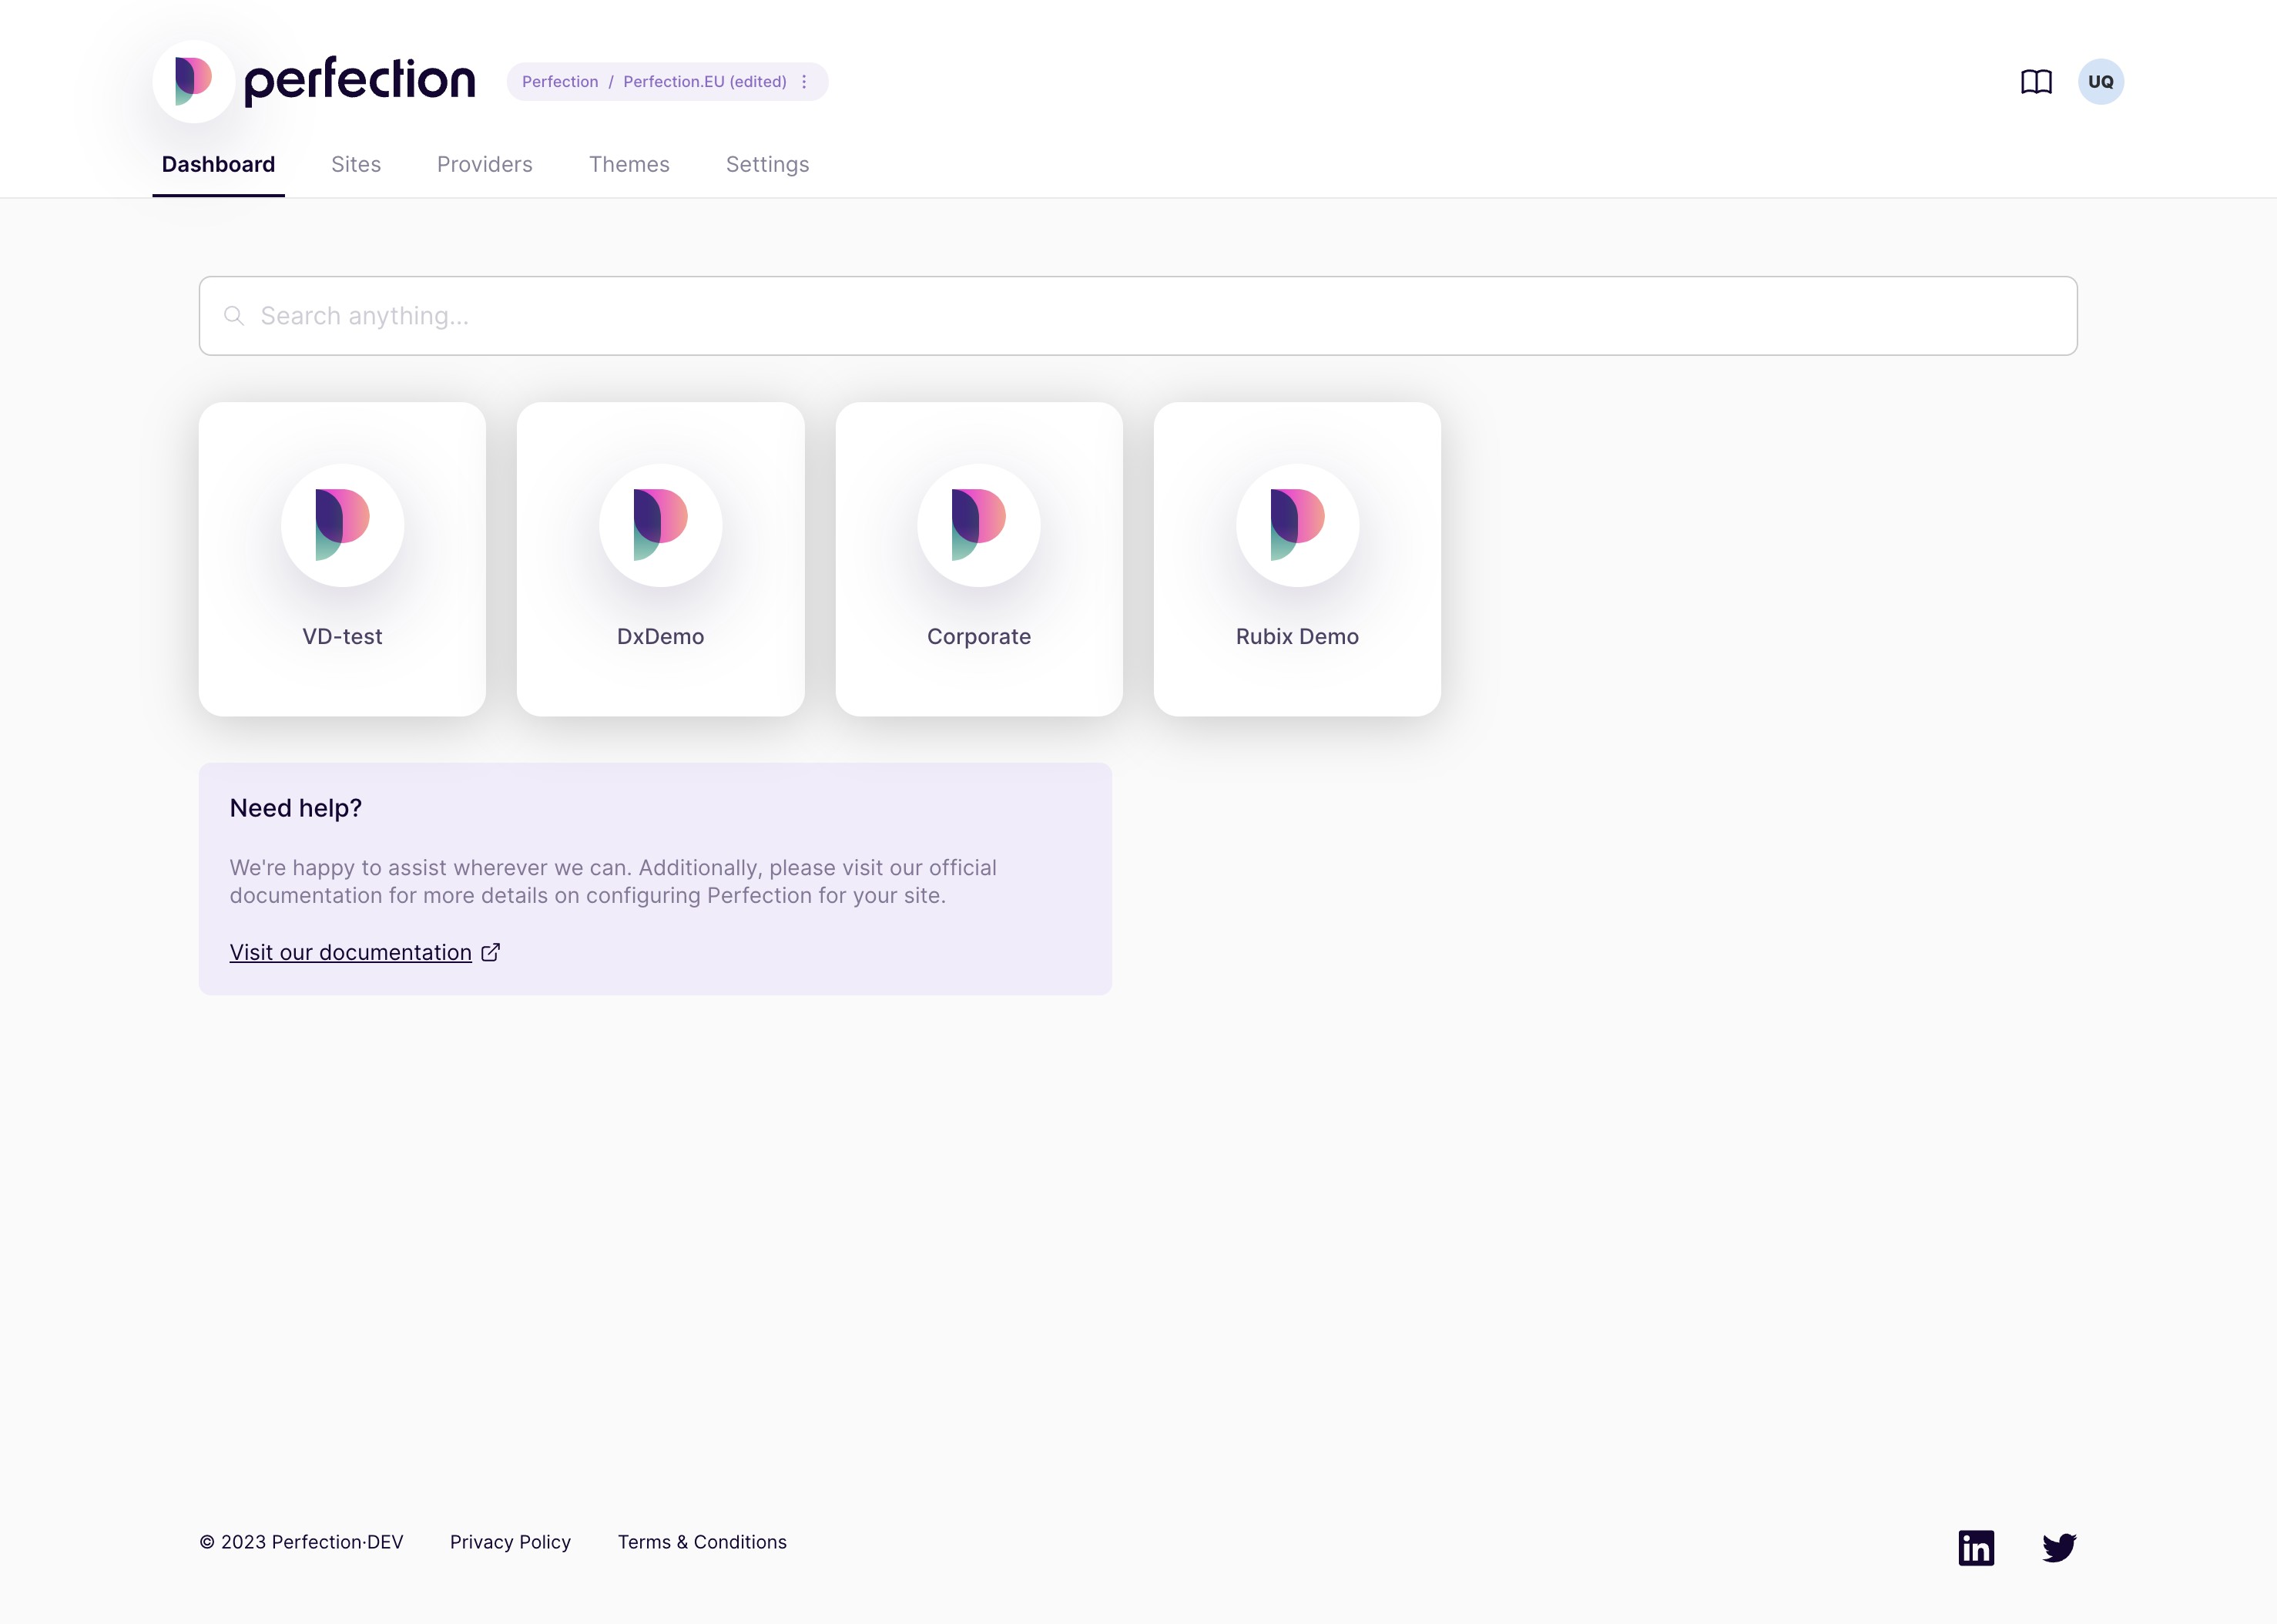
Task: Open Terms & Conditions link
Action: 701,1542
